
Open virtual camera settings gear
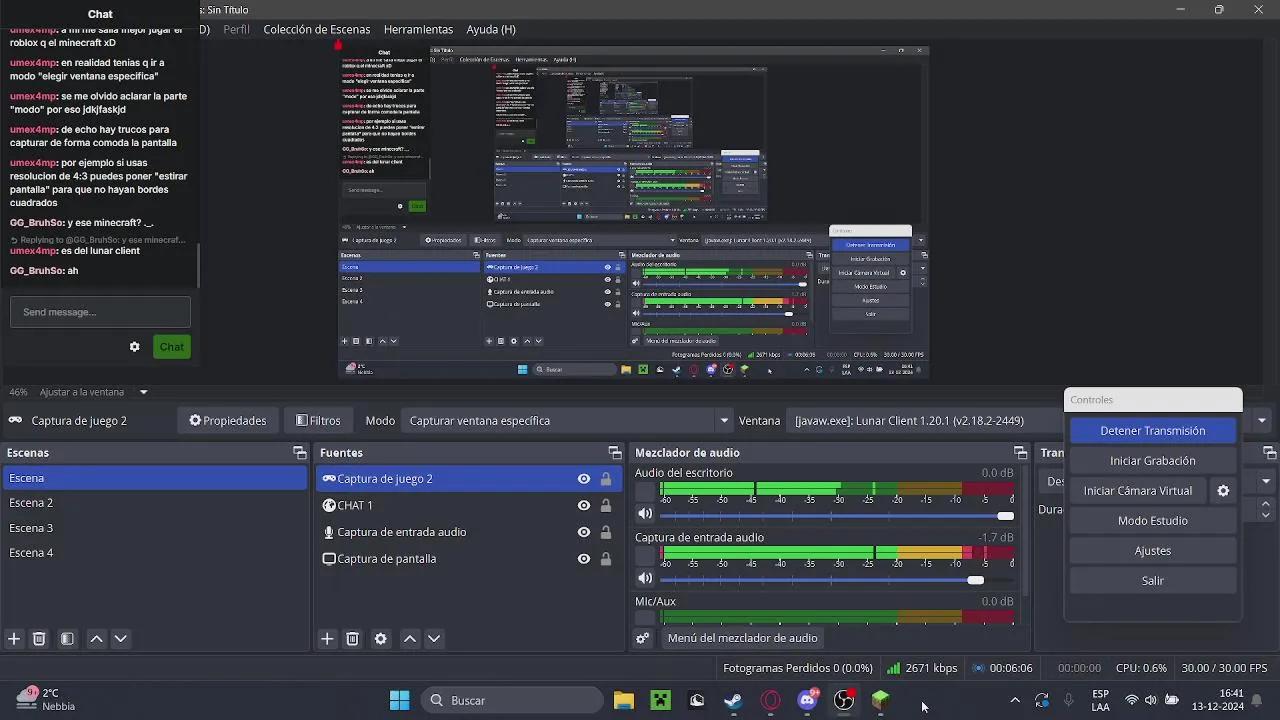[1222, 491]
